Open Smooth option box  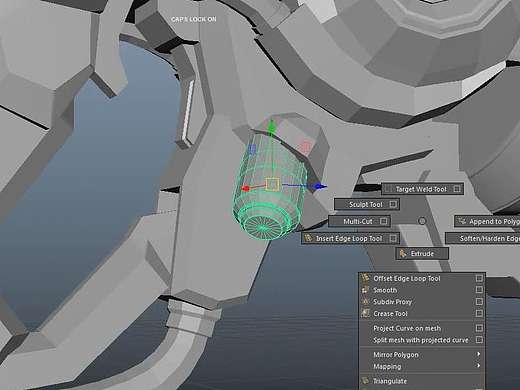click(x=479, y=290)
